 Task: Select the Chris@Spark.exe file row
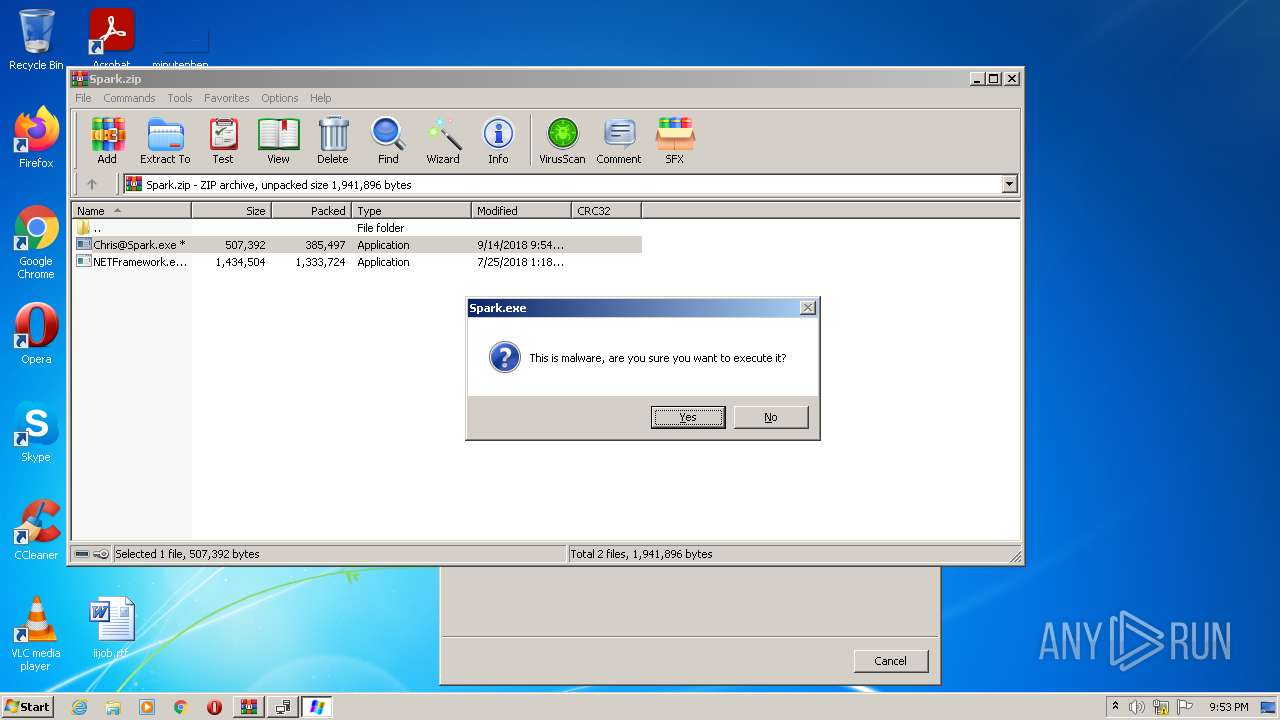[357, 245]
